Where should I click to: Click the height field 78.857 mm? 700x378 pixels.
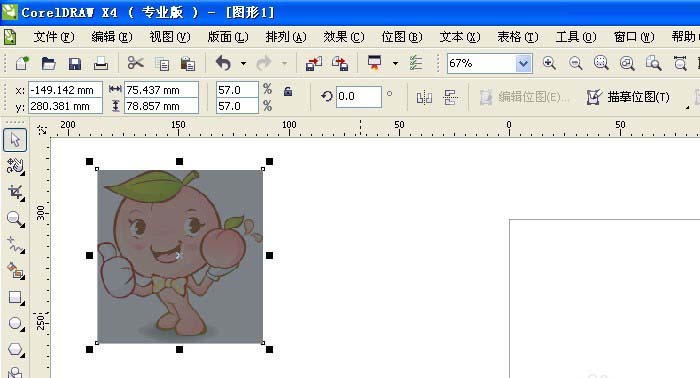pos(161,106)
